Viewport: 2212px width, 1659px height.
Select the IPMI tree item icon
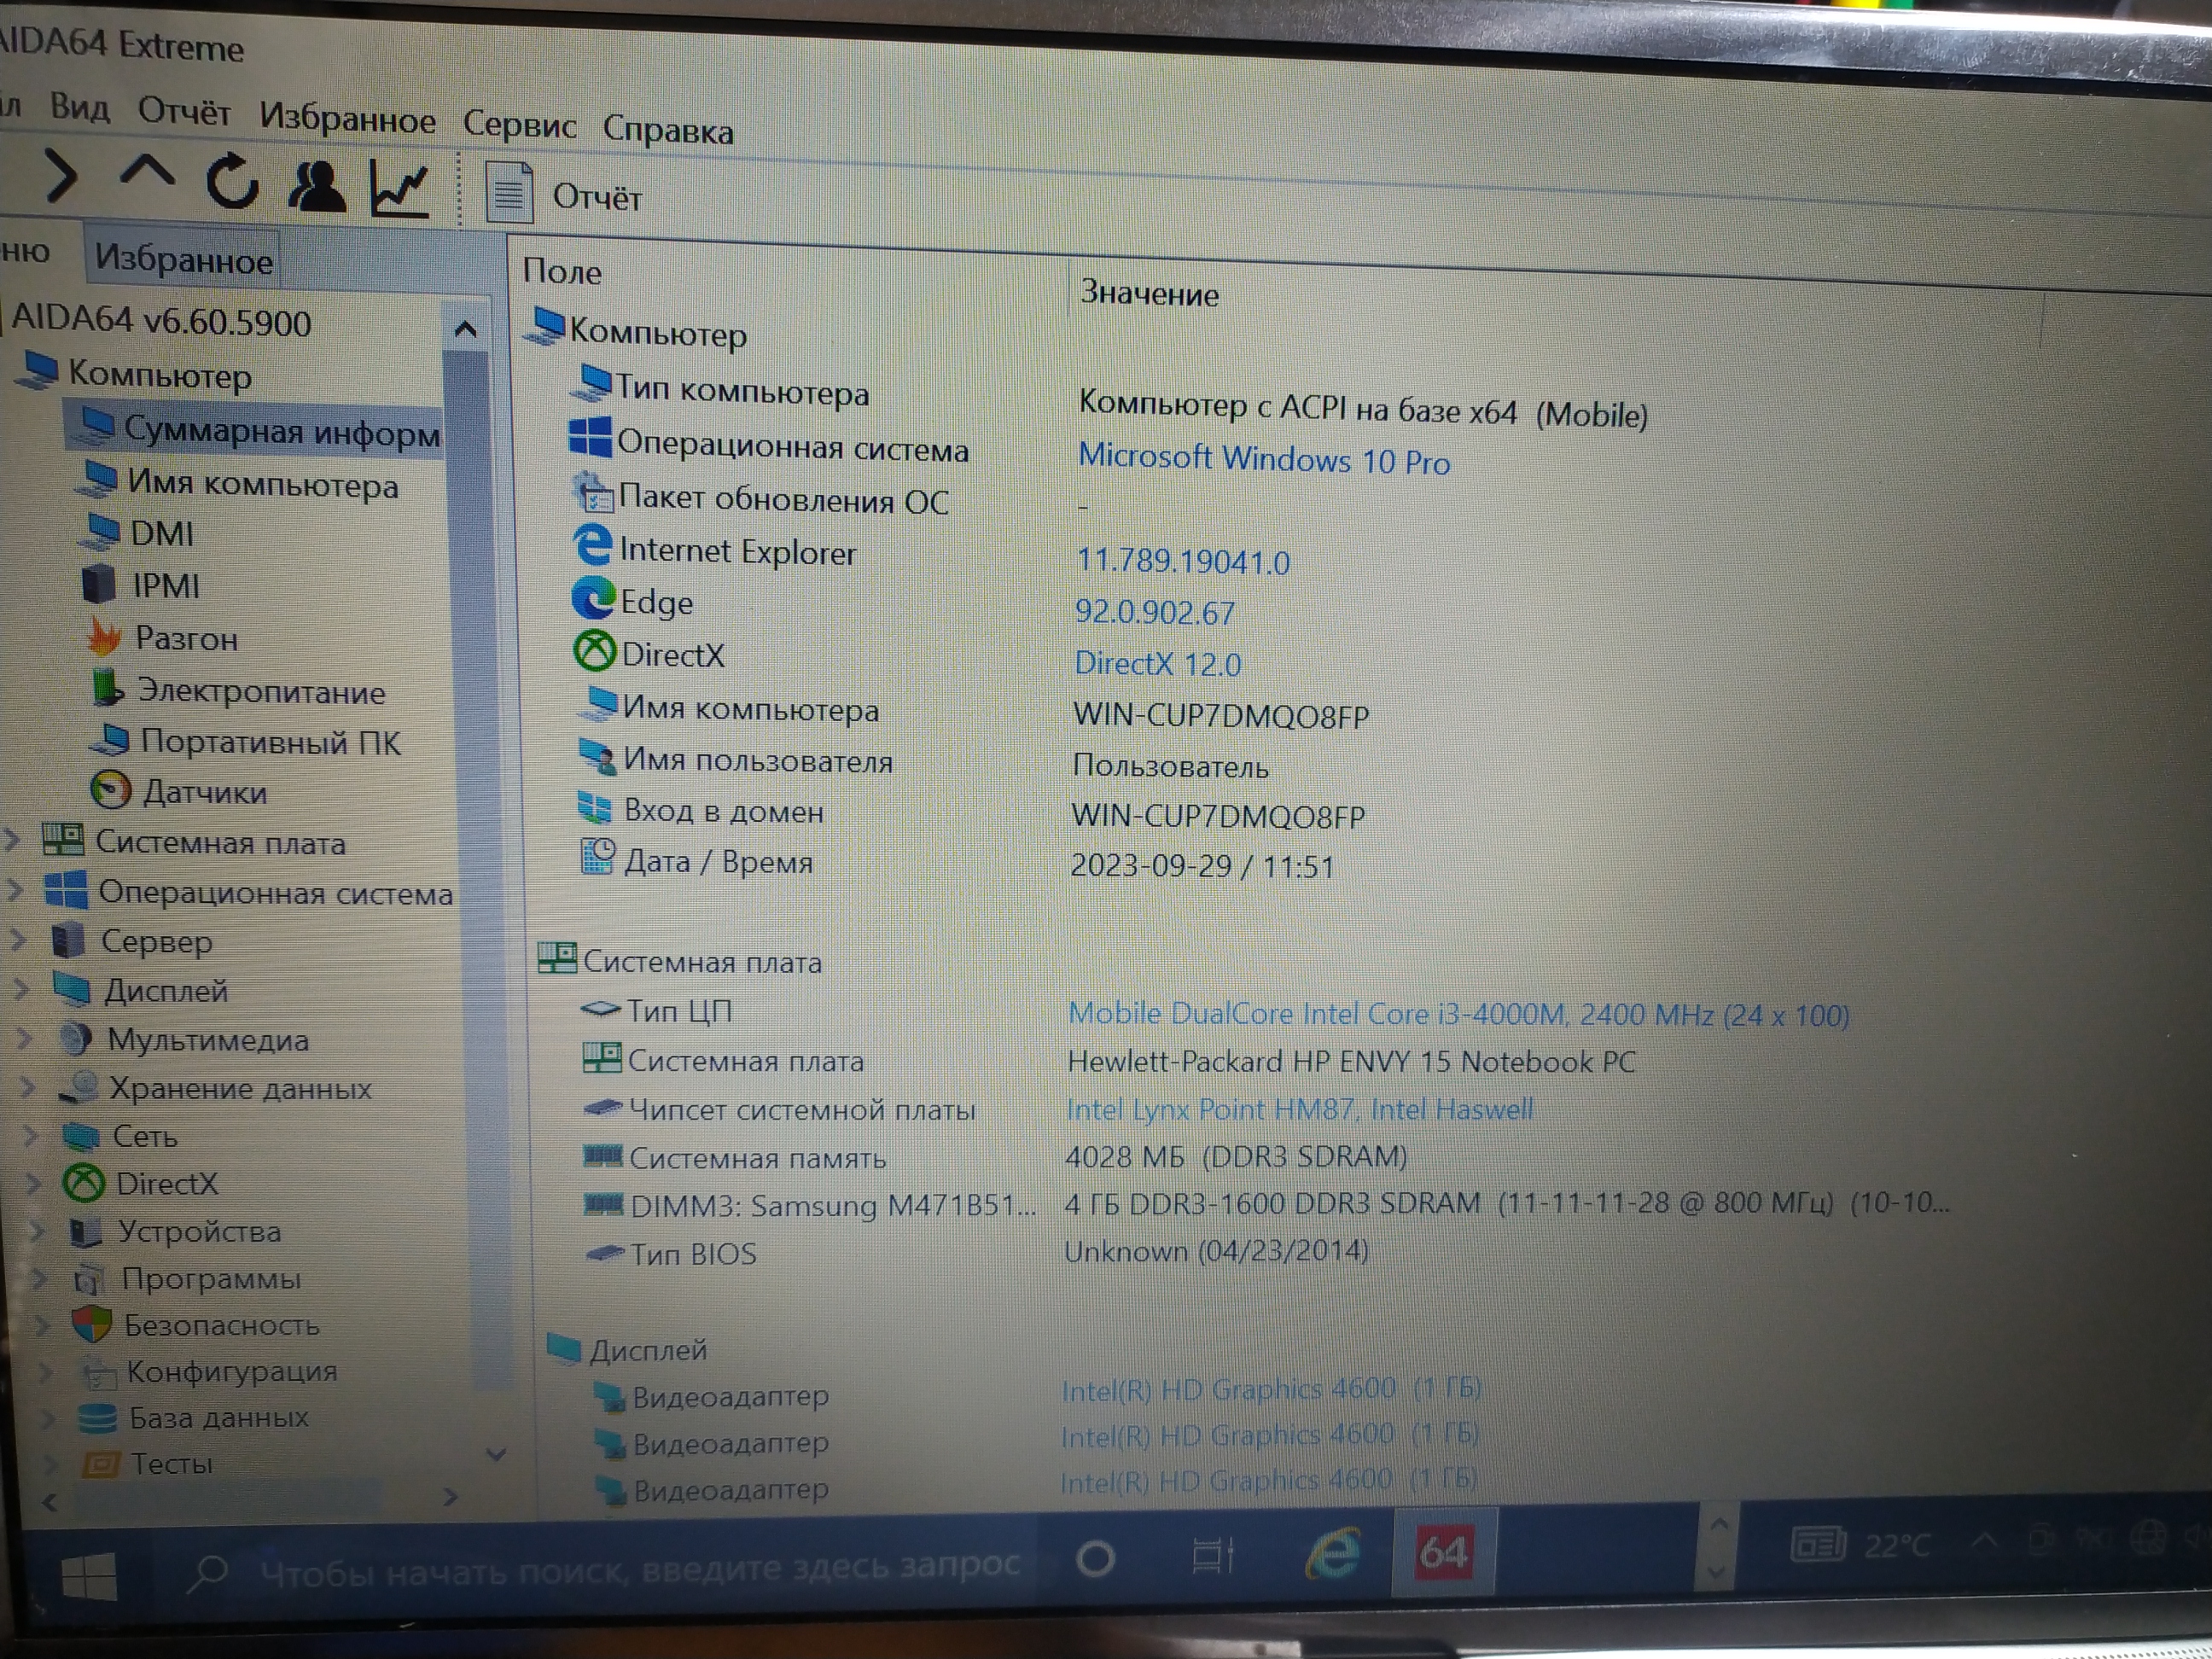(x=98, y=583)
